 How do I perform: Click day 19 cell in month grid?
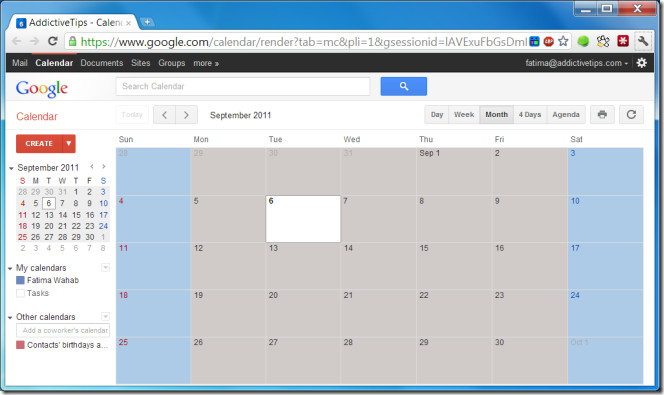(228, 313)
